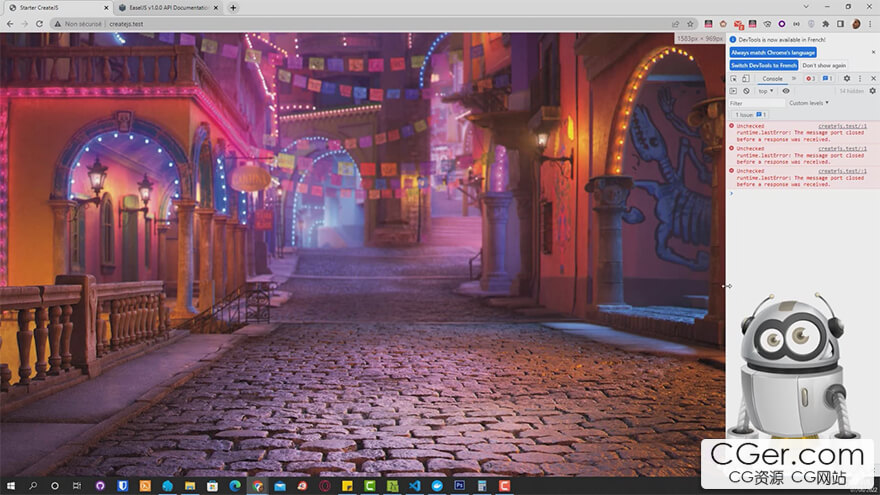Switch to the Console tab

coord(772,79)
